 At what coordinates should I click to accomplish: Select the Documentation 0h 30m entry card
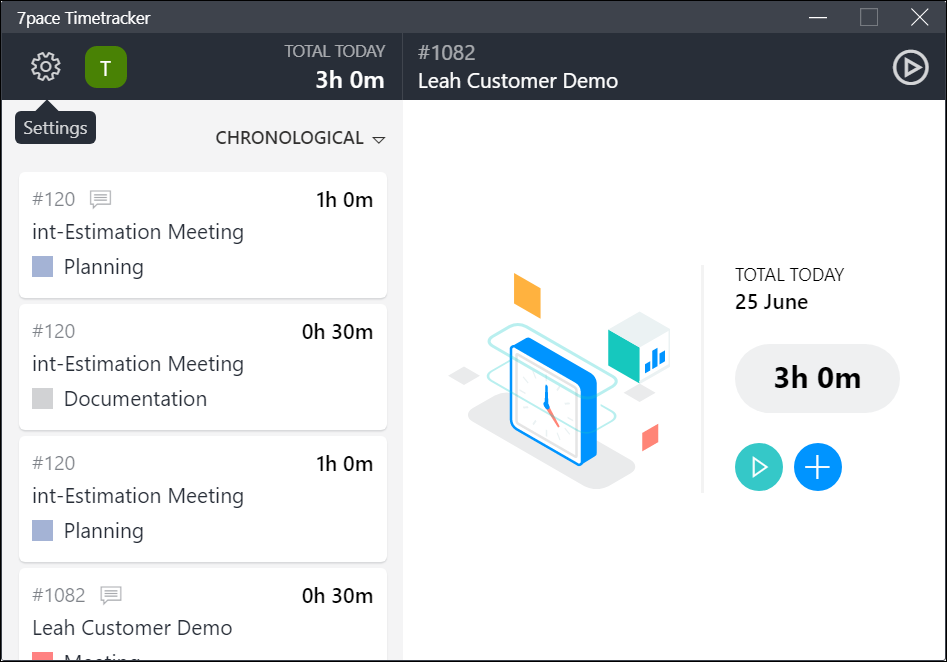tap(203, 367)
